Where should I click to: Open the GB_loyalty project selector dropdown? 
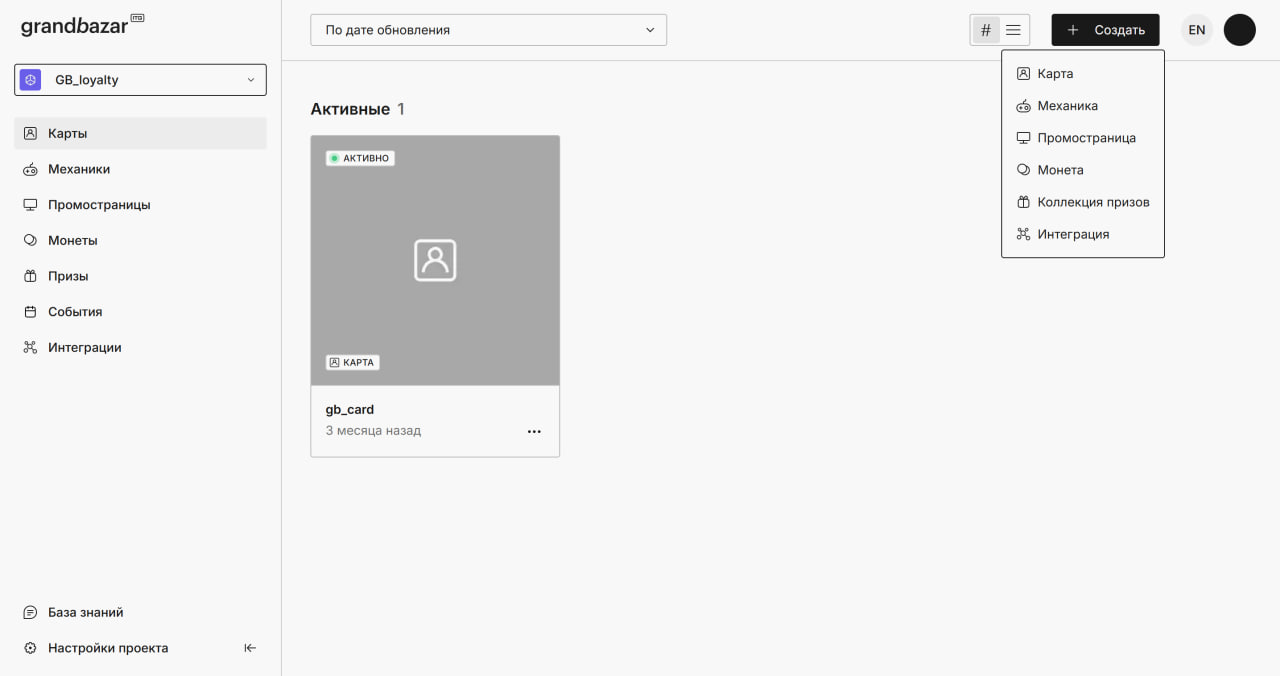[140, 80]
